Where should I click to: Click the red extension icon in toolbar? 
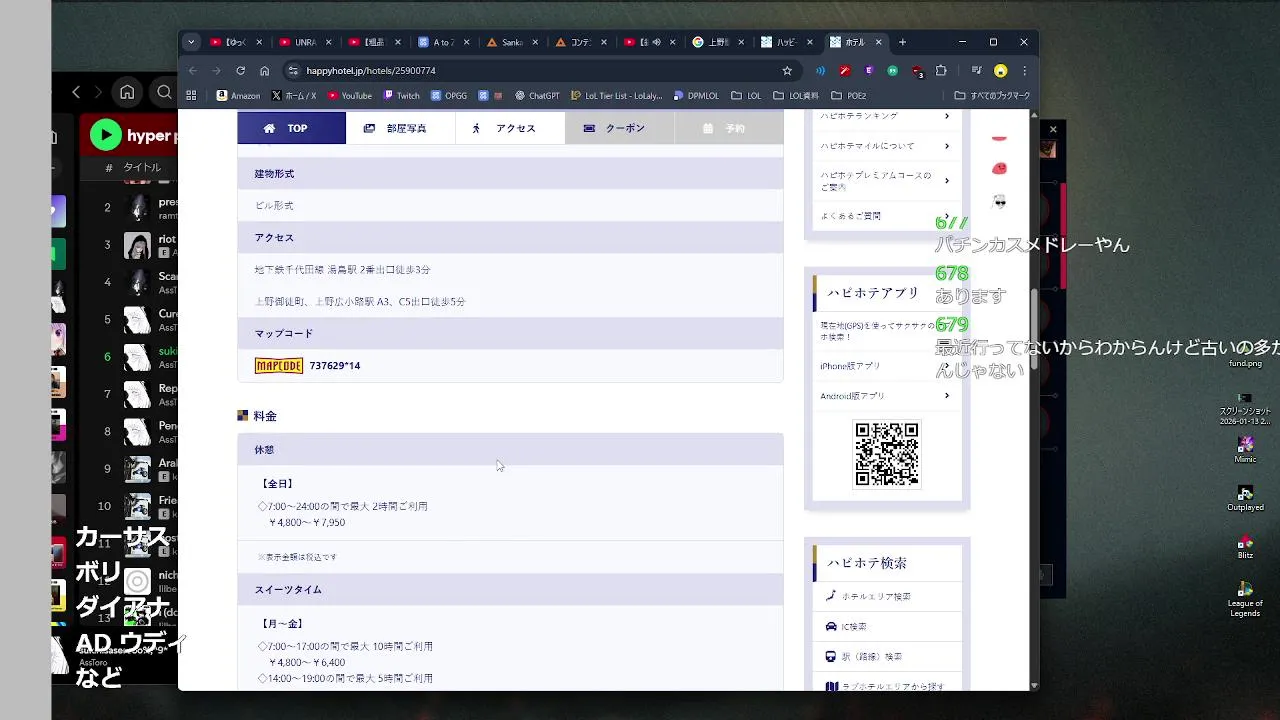click(845, 71)
